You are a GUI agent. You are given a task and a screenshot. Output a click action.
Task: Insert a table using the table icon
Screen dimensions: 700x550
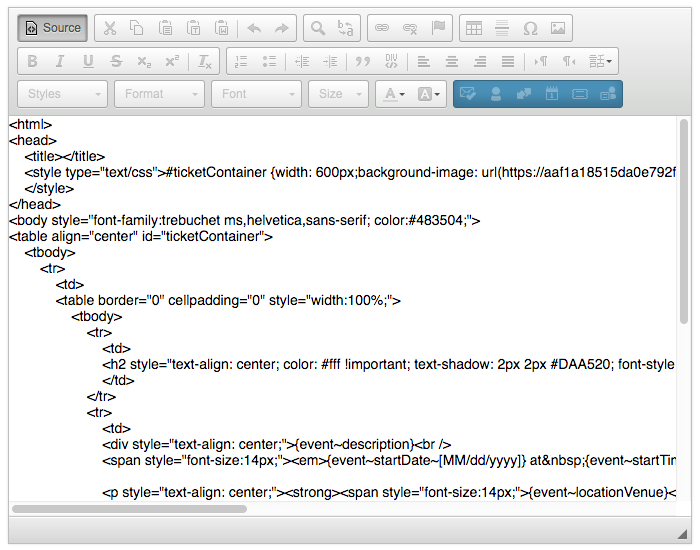click(474, 28)
